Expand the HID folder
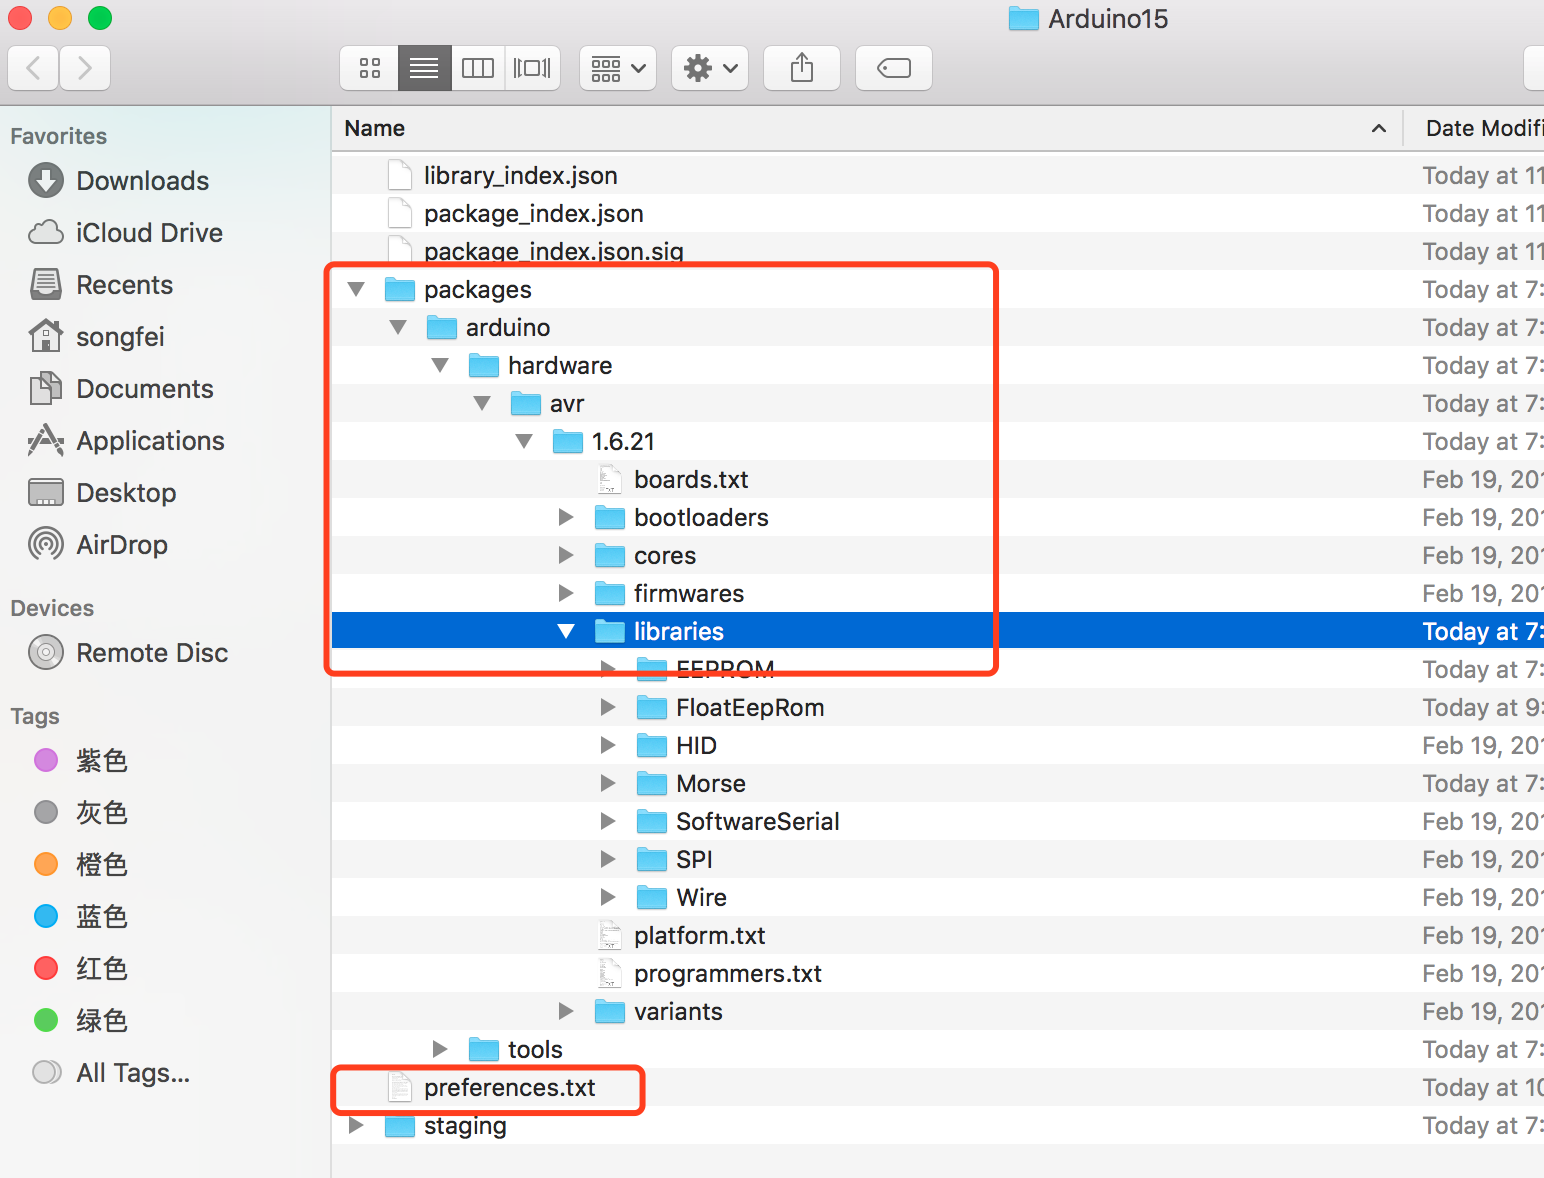Screen dimensions: 1544x1178 coord(608,745)
